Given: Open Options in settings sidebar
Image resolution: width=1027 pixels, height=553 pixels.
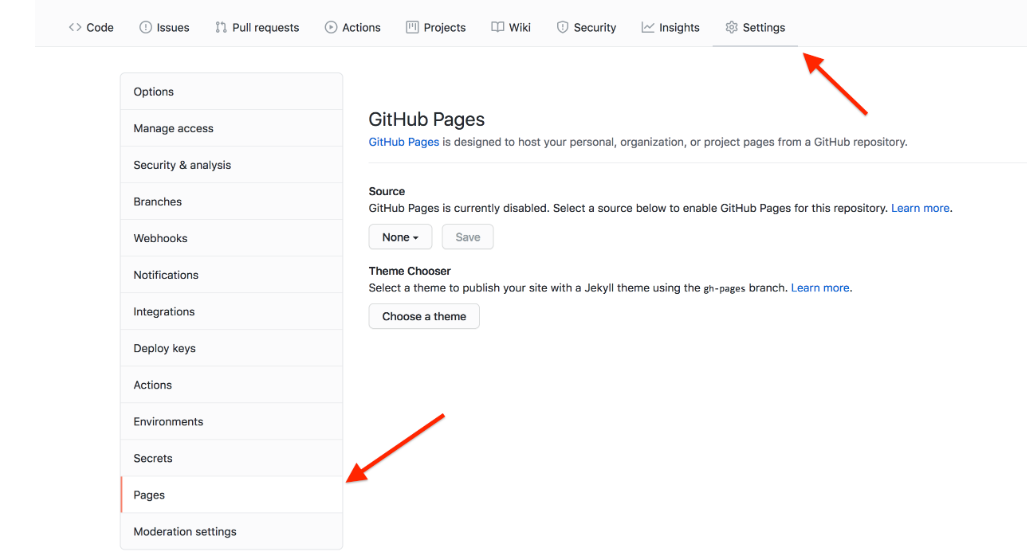Looking at the screenshot, I should (x=231, y=92).
